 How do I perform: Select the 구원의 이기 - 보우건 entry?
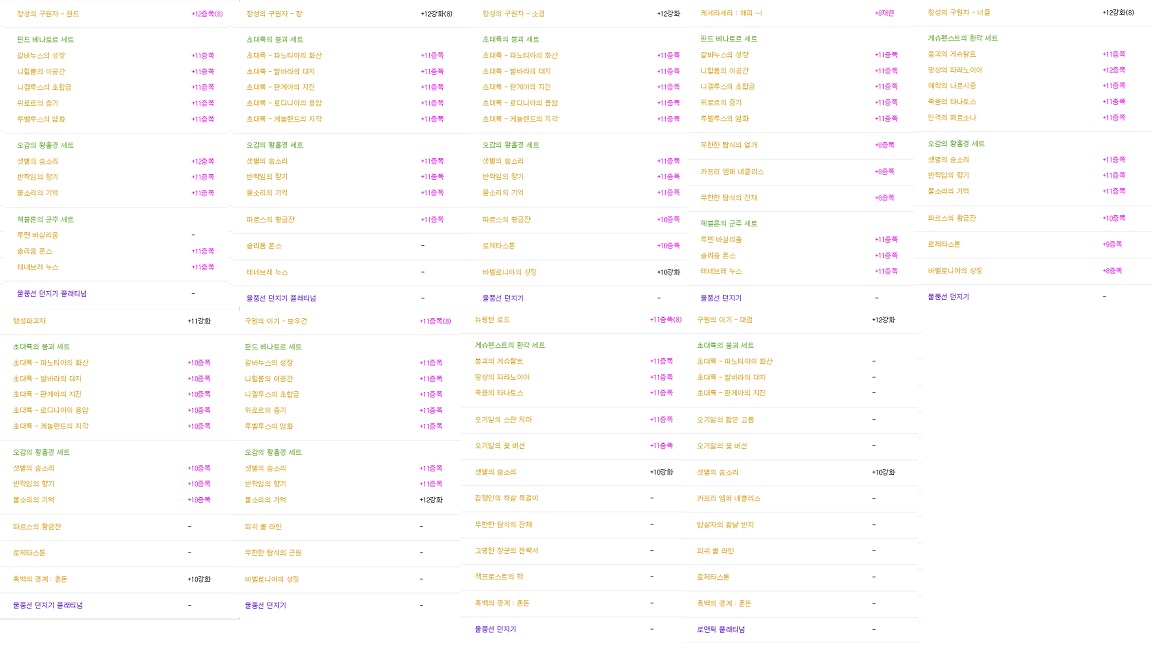click(x=276, y=321)
